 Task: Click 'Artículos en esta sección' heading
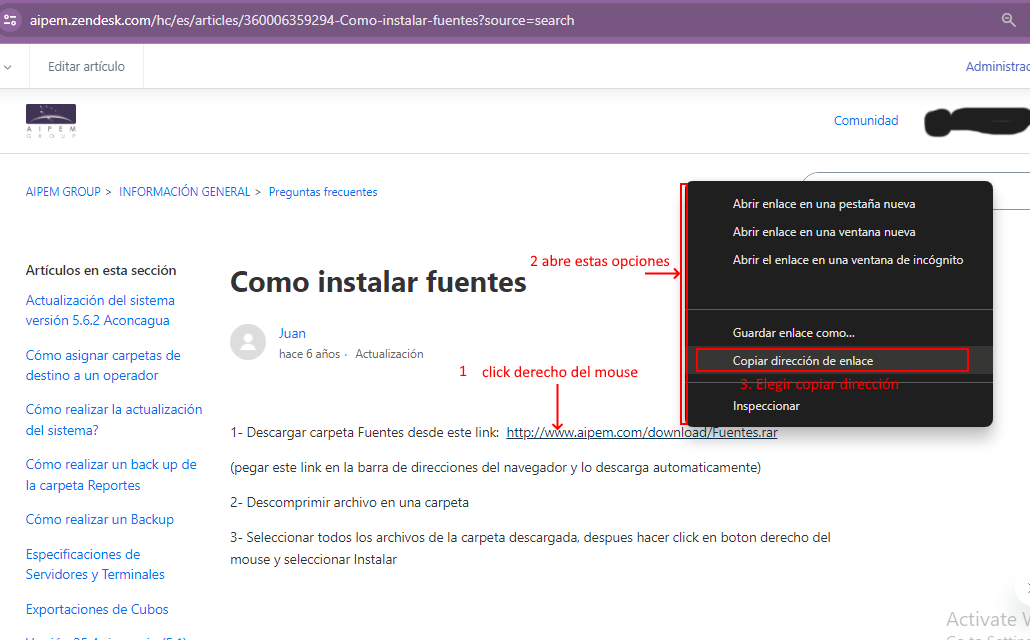click(101, 270)
